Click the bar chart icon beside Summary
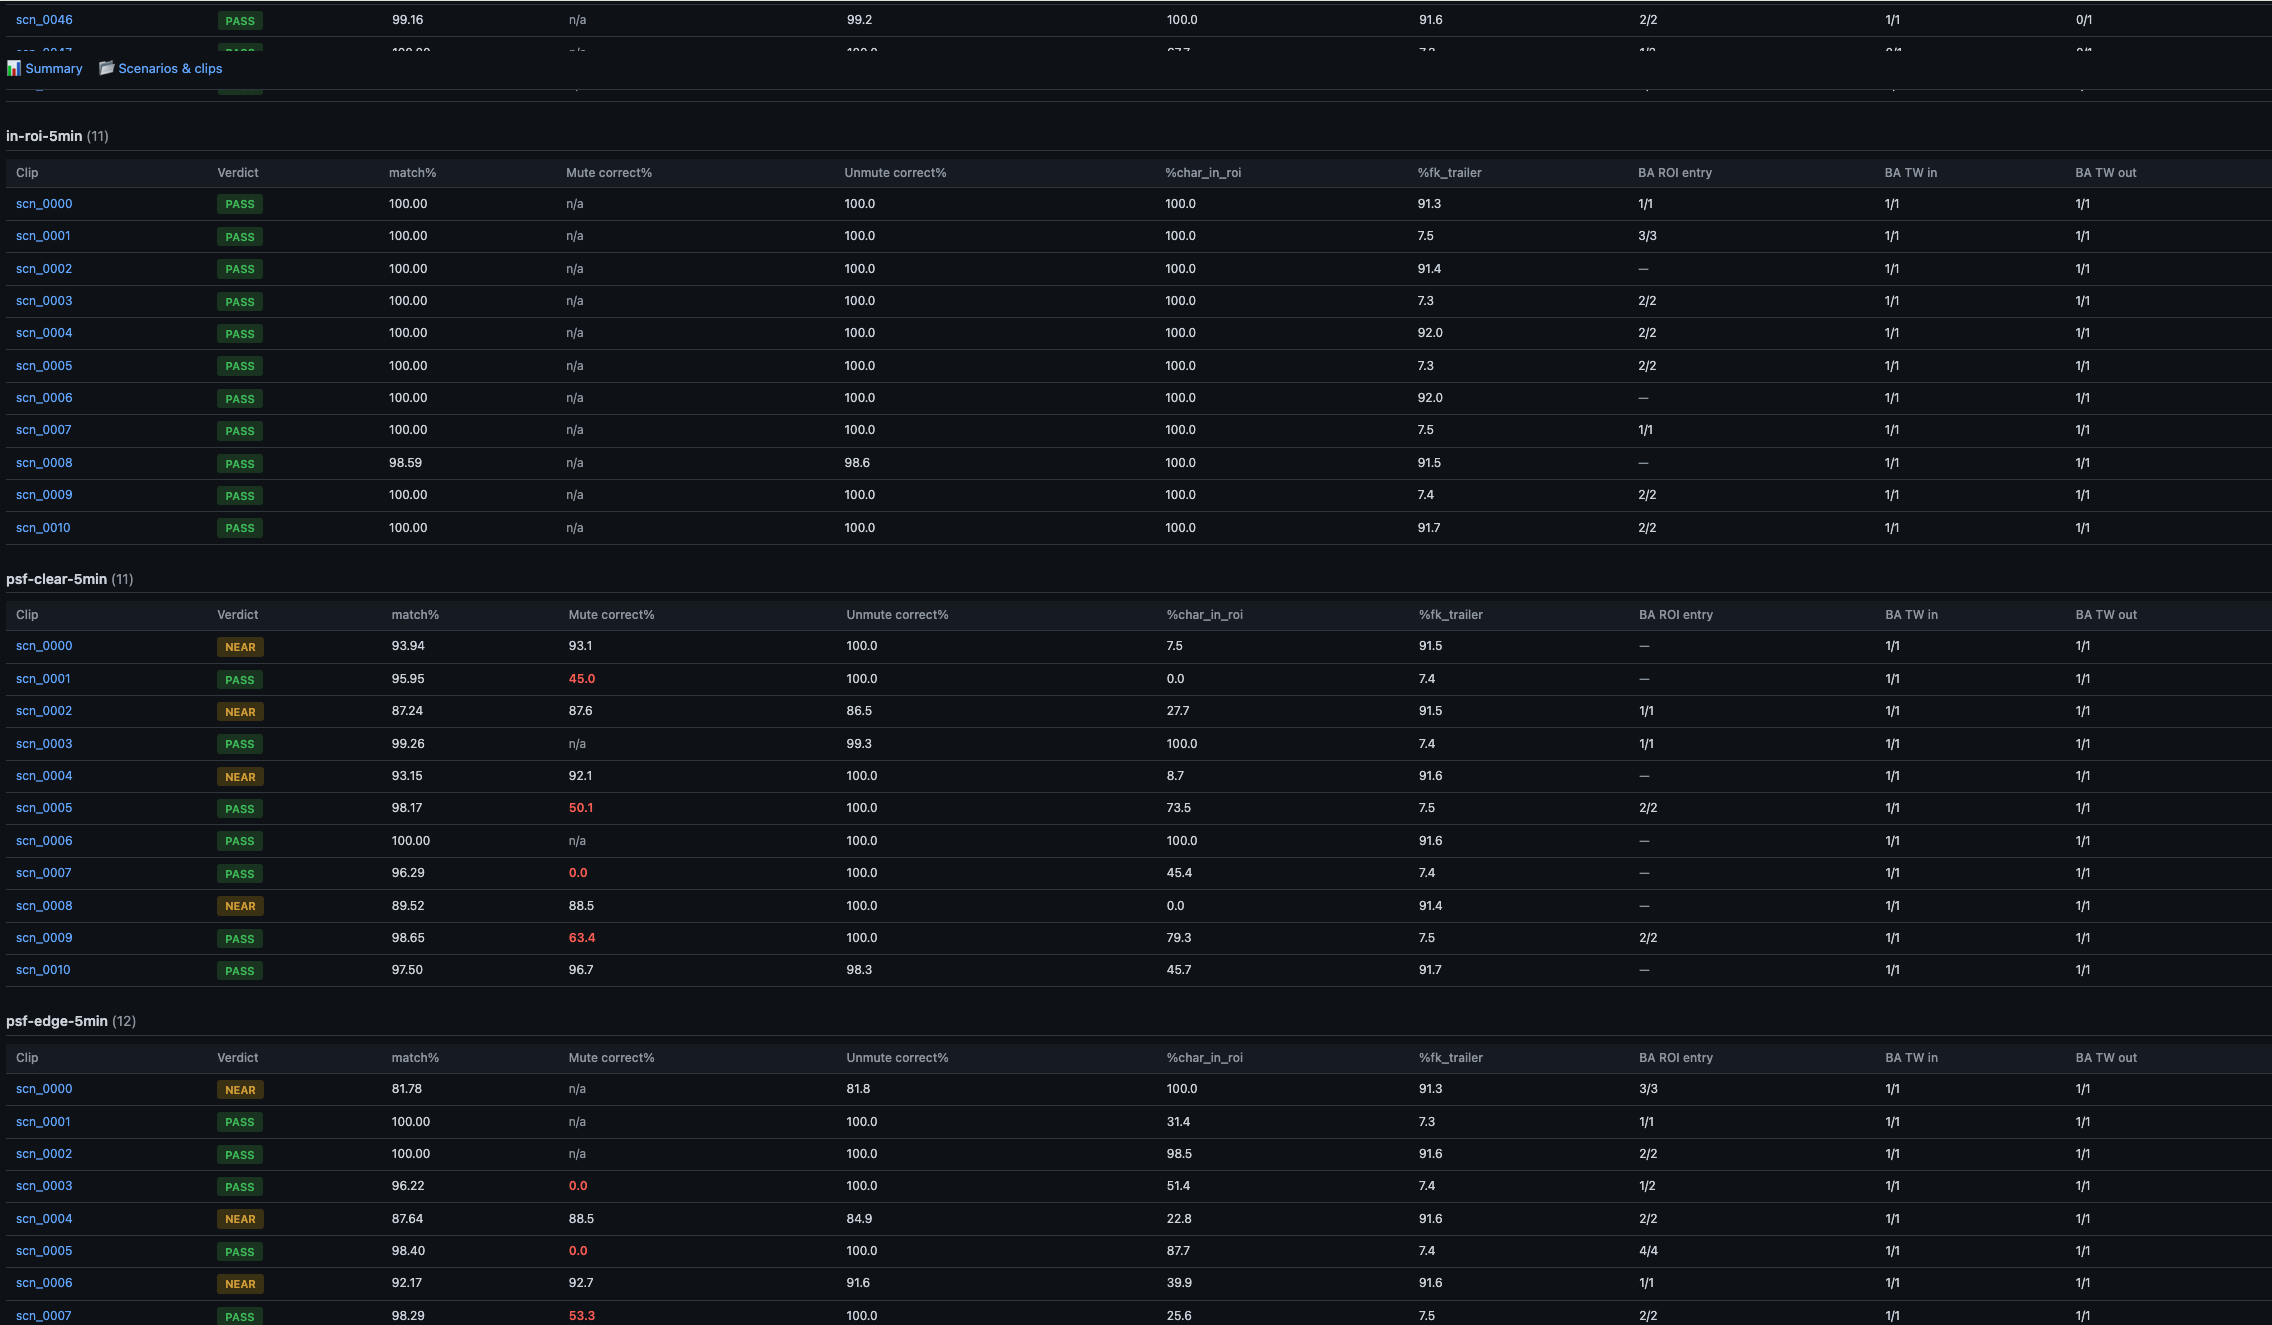The image size is (2272, 1325). 14,69
